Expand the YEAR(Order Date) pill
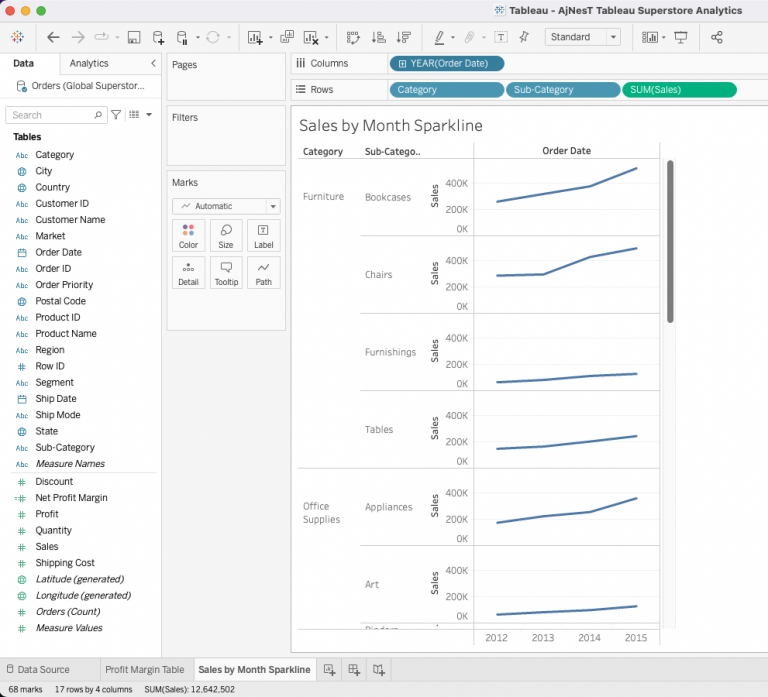Image resolution: width=768 pixels, height=697 pixels. tap(402, 63)
